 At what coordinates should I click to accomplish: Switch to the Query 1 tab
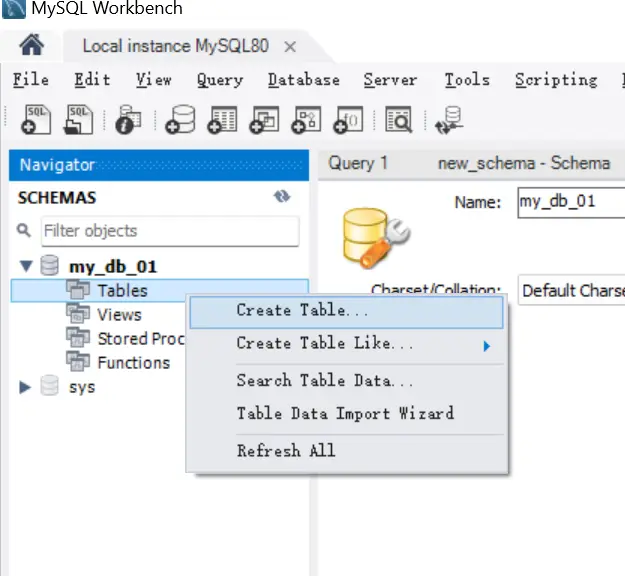(358, 163)
